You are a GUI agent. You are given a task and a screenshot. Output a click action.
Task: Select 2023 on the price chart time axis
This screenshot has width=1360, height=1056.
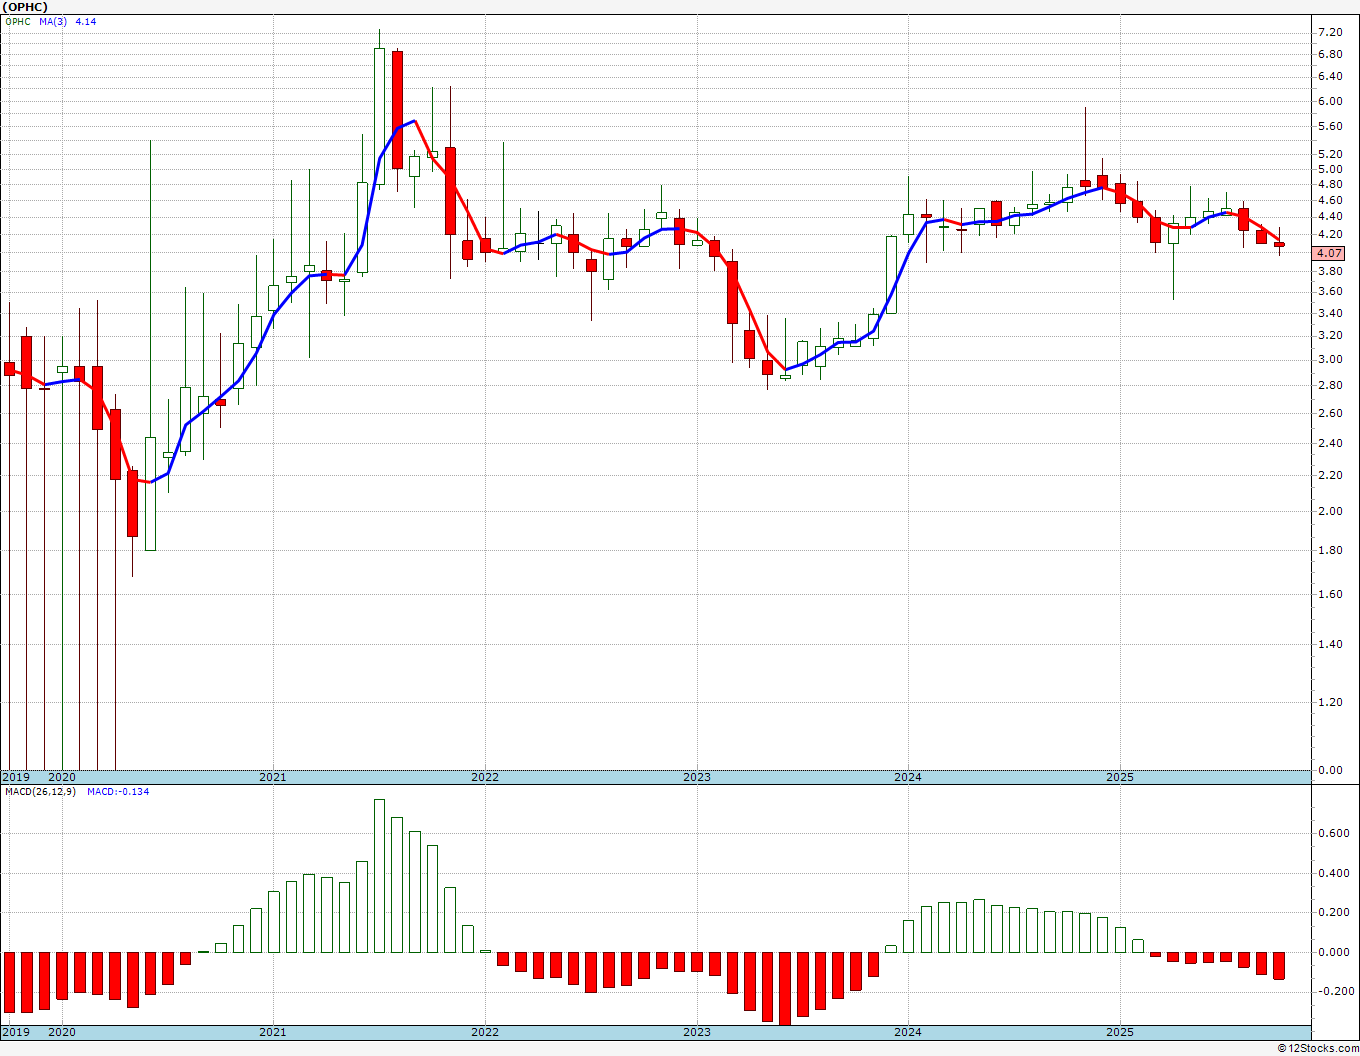click(x=696, y=777)
